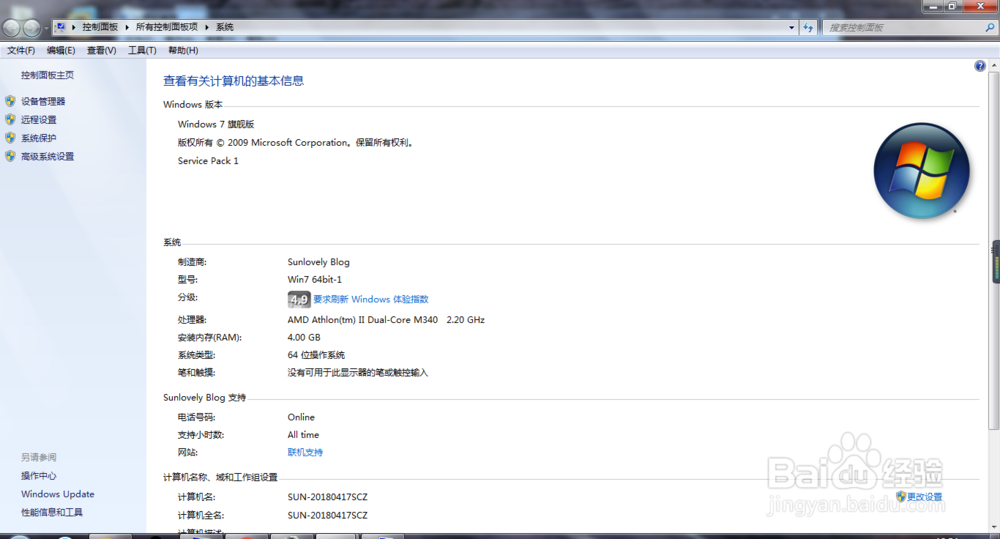The image size is (1000, 539).
Task: Click the forward navigation arrow button
Action: coord(31,28)
